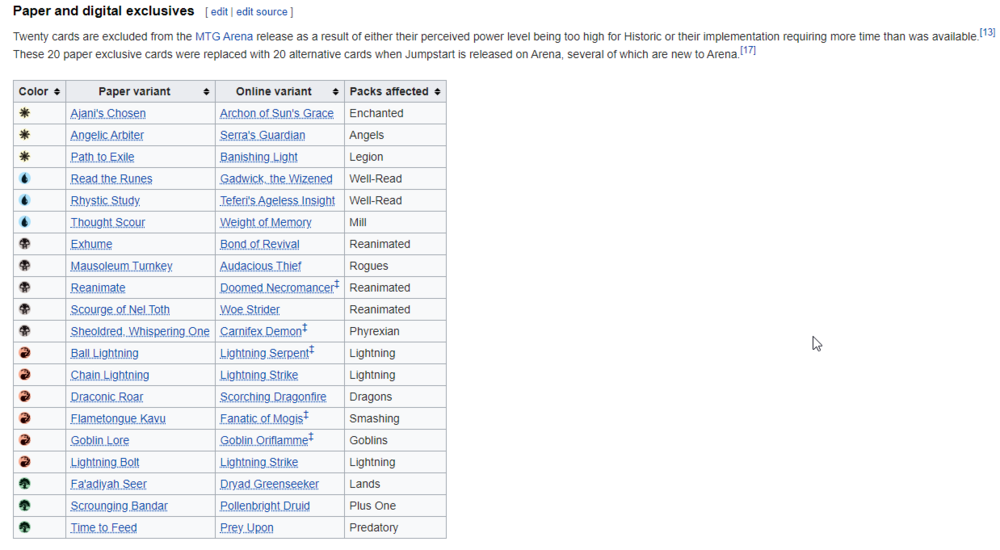Click the black mana icon beside Exhume
1000x550 pixels.
24,244
